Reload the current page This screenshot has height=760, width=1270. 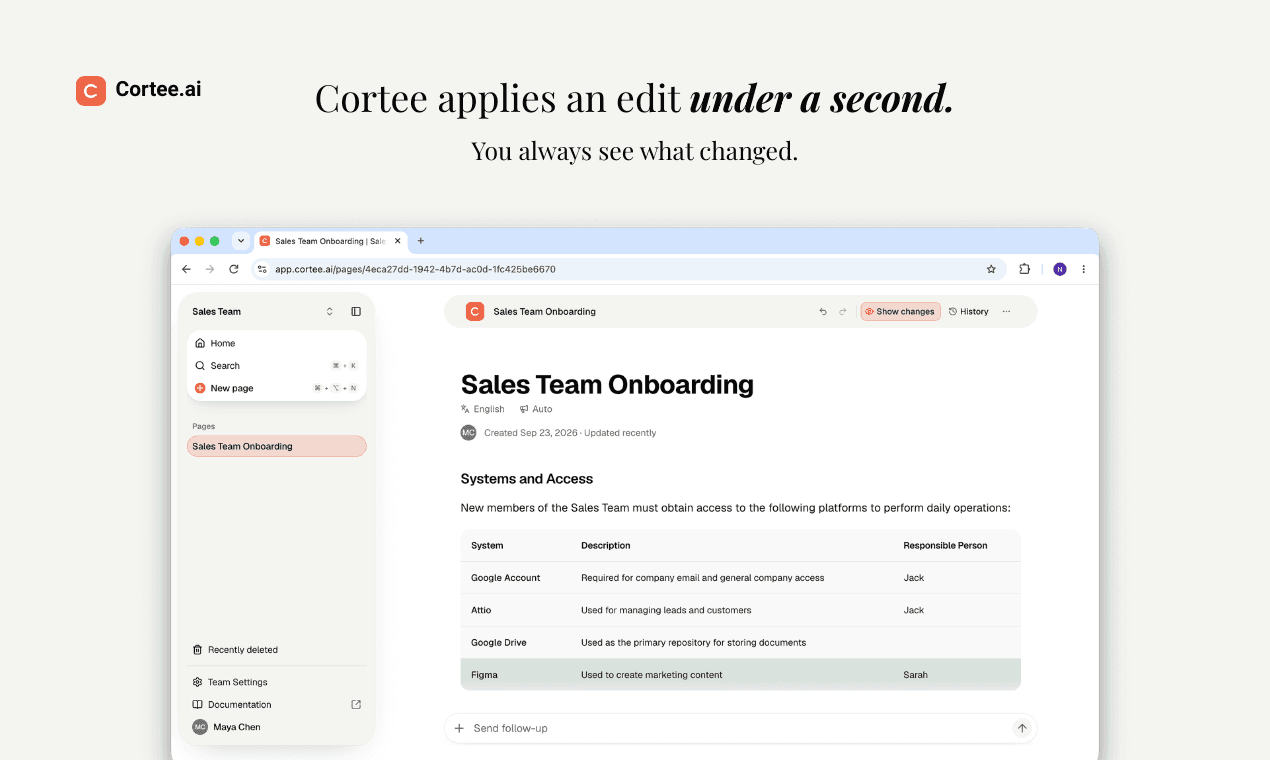tap(234, 269)
